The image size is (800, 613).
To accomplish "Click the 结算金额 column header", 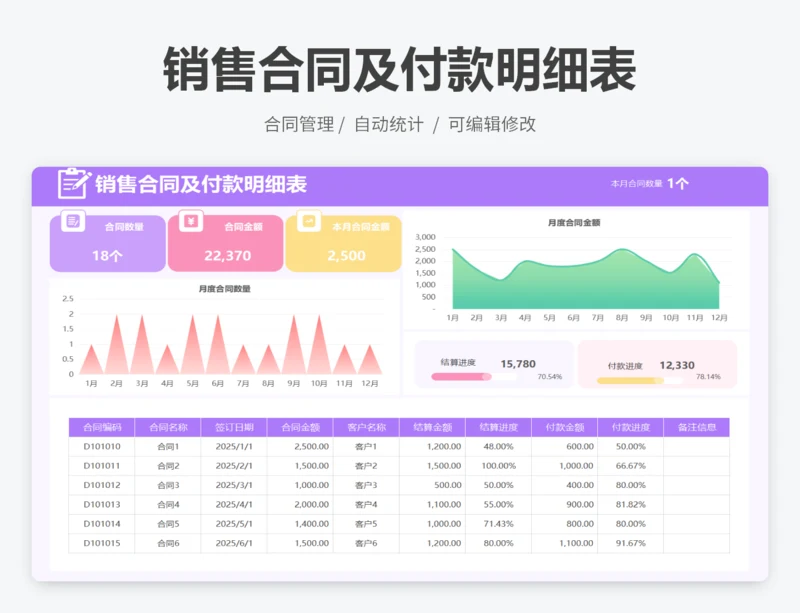I will coord(433,427).
